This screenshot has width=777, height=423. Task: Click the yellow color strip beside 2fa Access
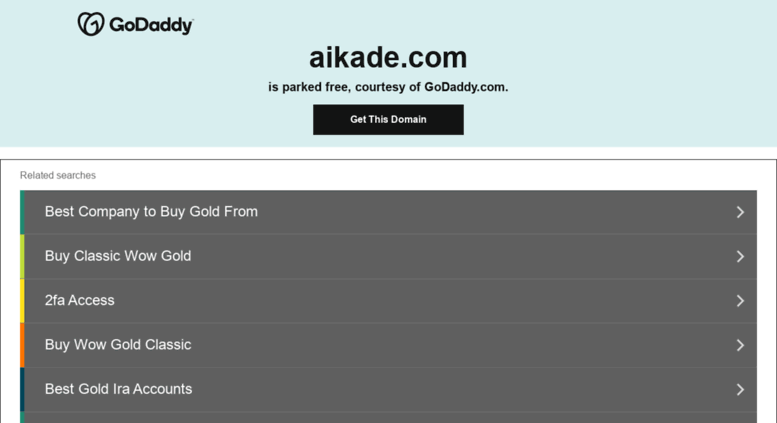tap(22, 300)
